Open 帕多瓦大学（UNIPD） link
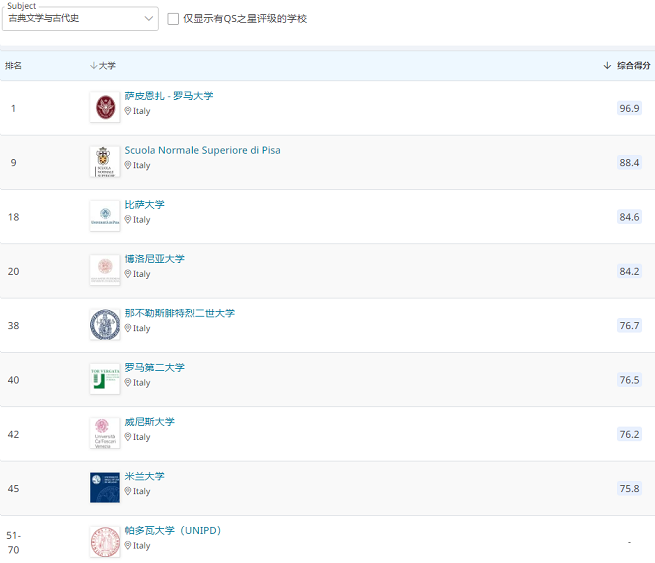 (173, 530)
